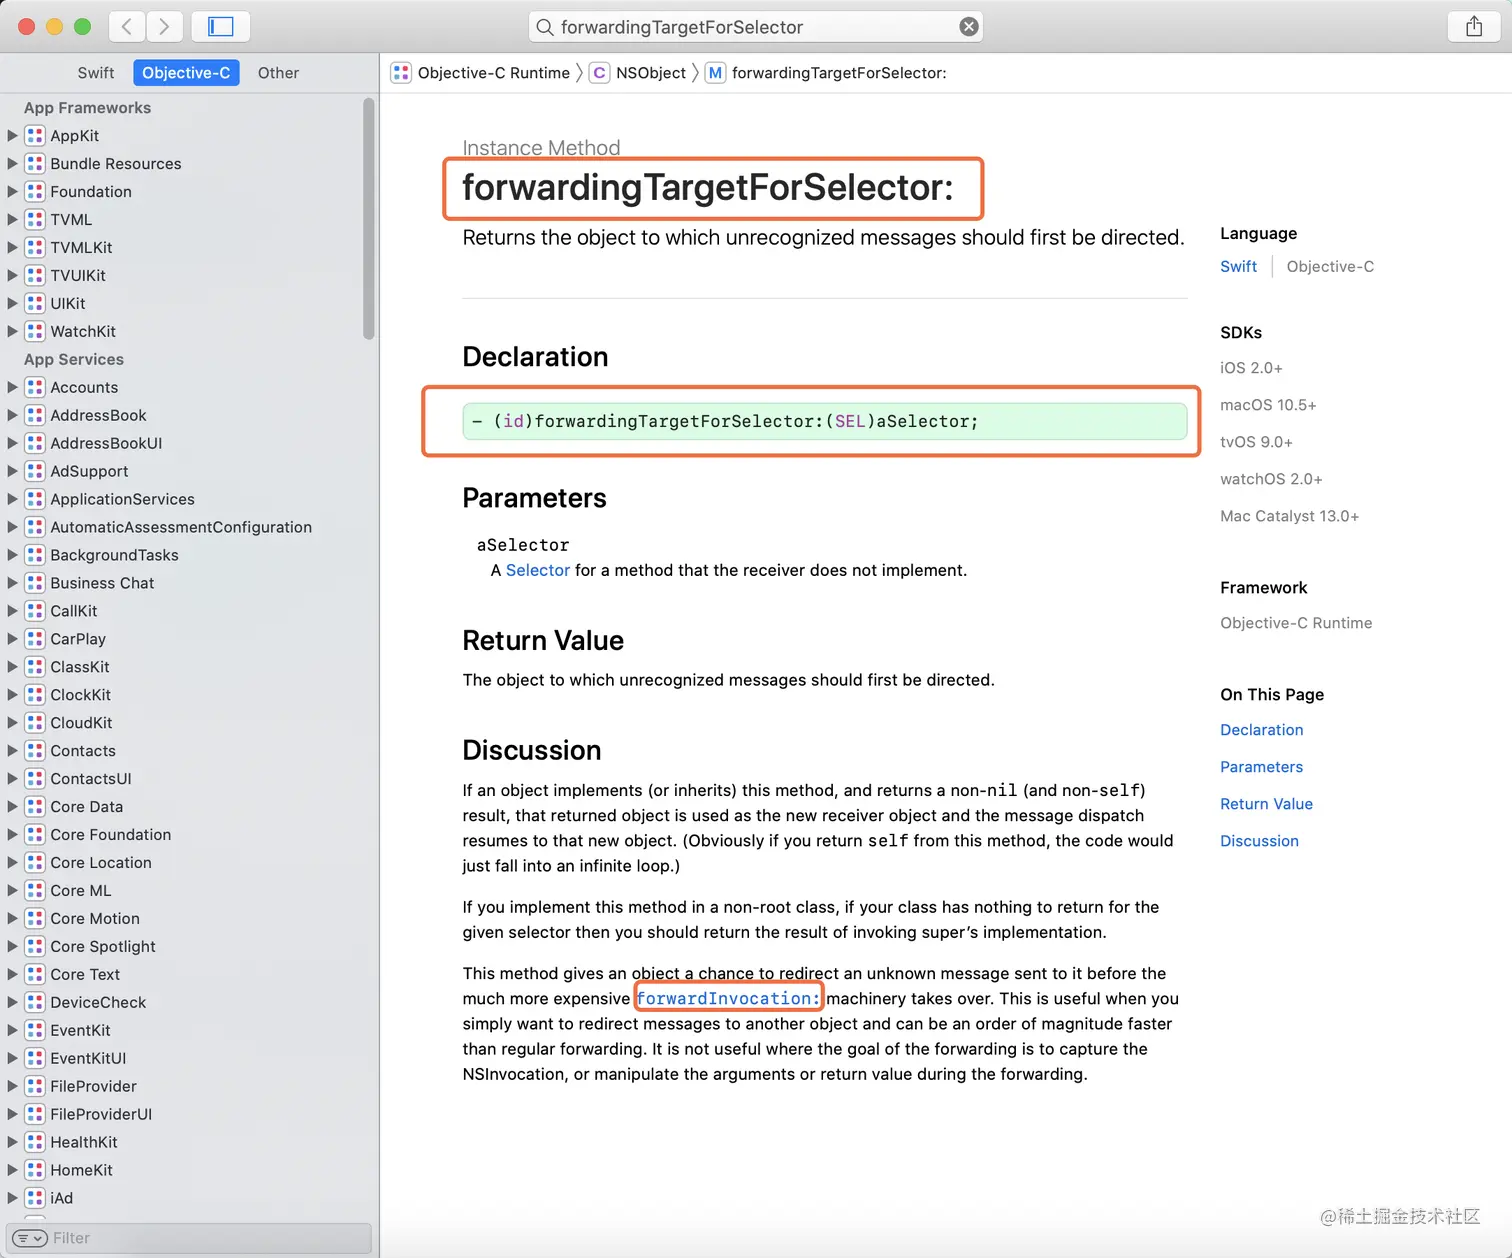
Task: Expand the UIKit framework
Action: click(x=13, y=304)
